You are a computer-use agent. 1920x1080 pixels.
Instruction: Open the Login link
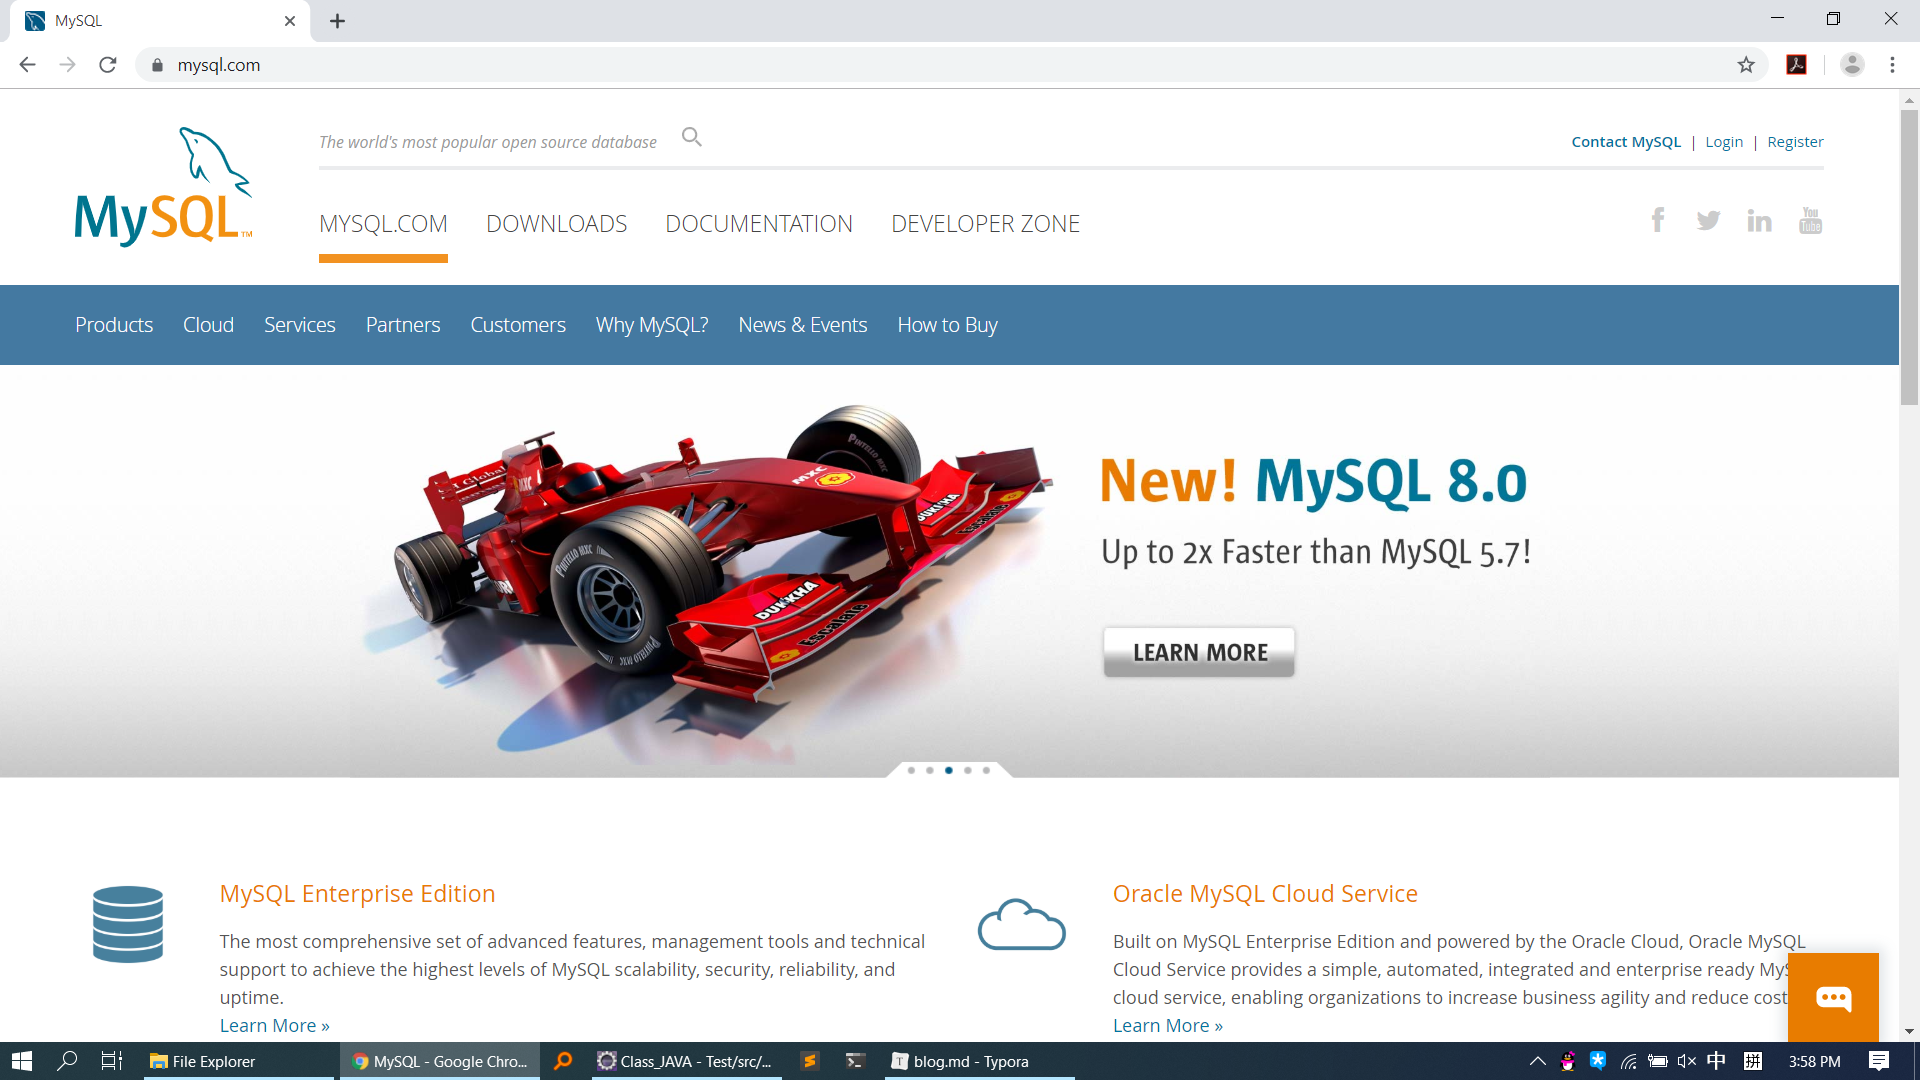click(1723, 142)
